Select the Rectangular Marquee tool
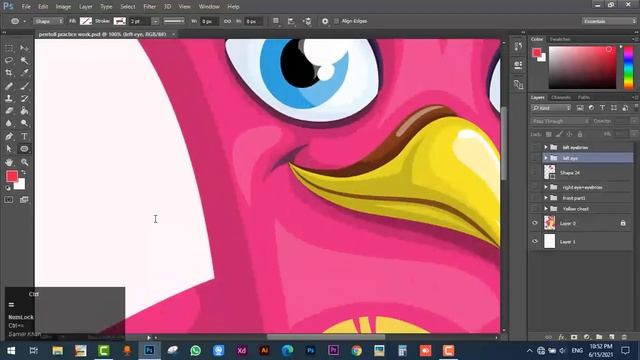 (x=9, y=48)
